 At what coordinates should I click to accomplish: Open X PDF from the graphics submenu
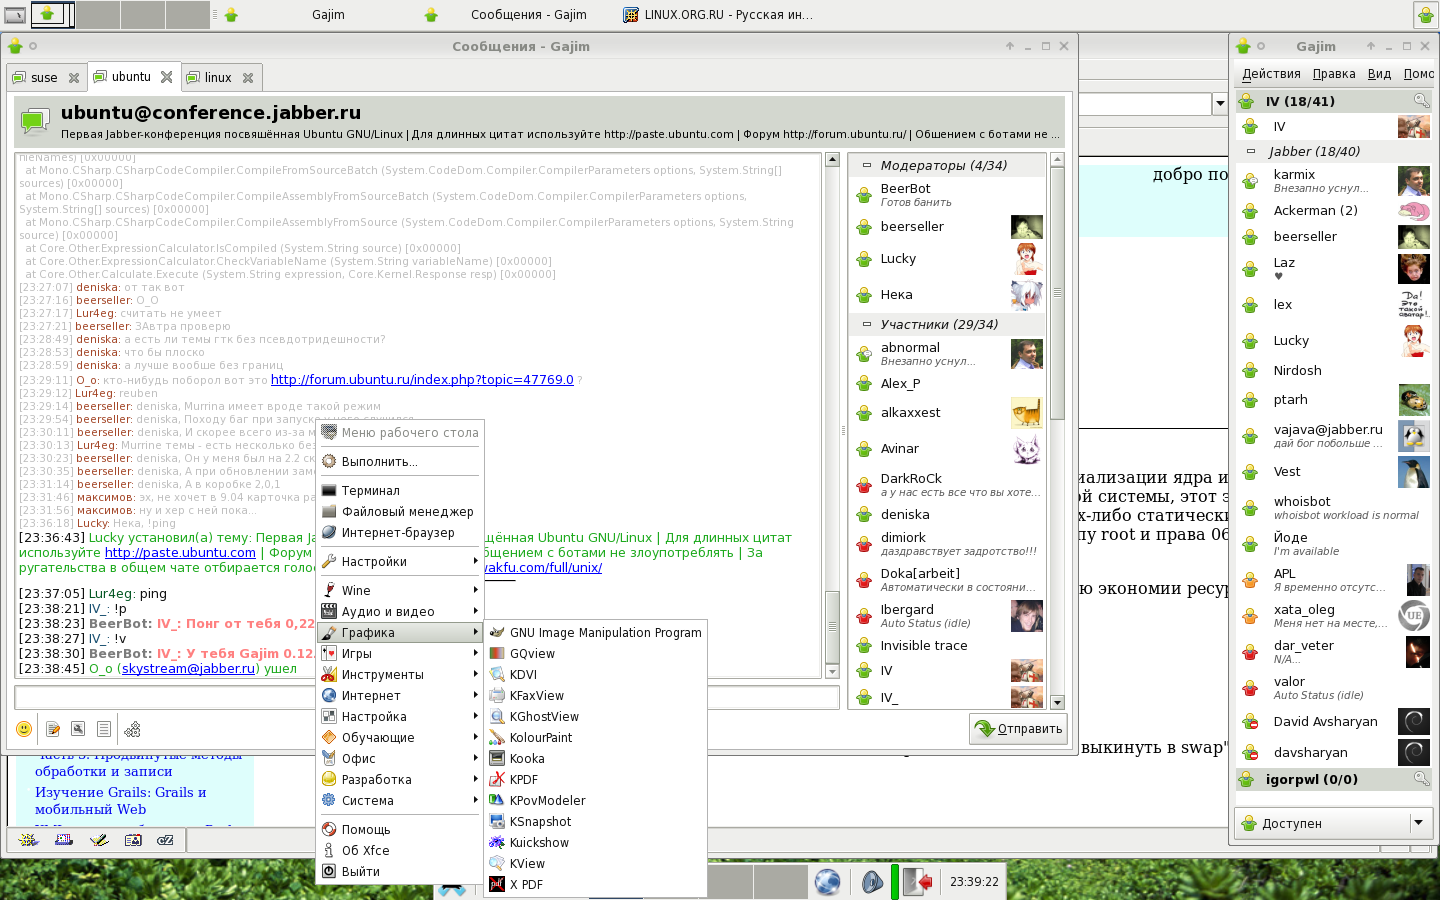click(596, 884)
